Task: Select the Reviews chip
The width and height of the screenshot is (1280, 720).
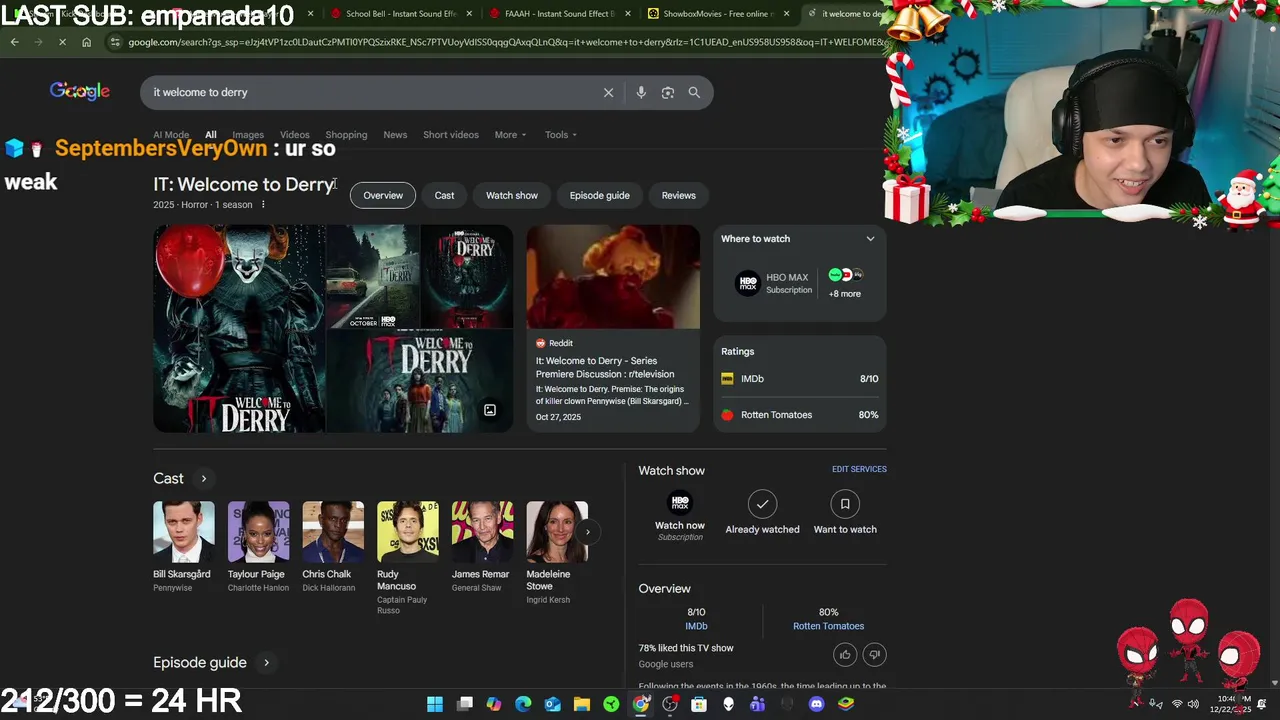Action: [678, 195]
